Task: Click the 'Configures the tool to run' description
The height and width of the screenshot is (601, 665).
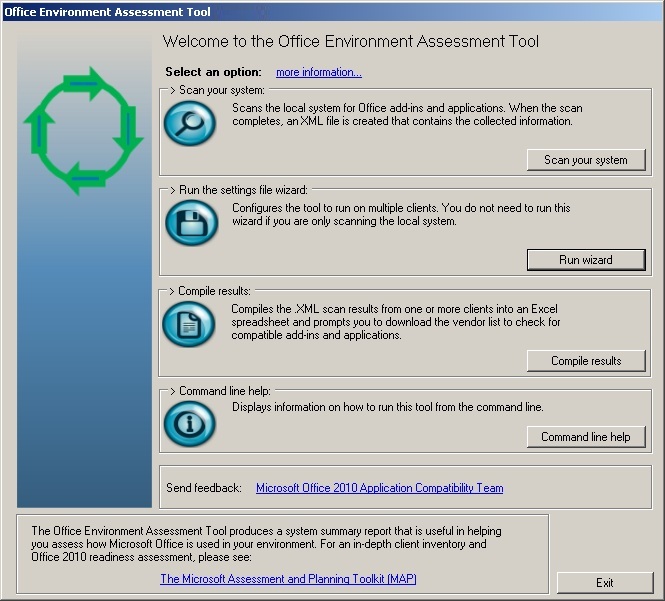Action: pyautogui.click(x=401, y=214)
